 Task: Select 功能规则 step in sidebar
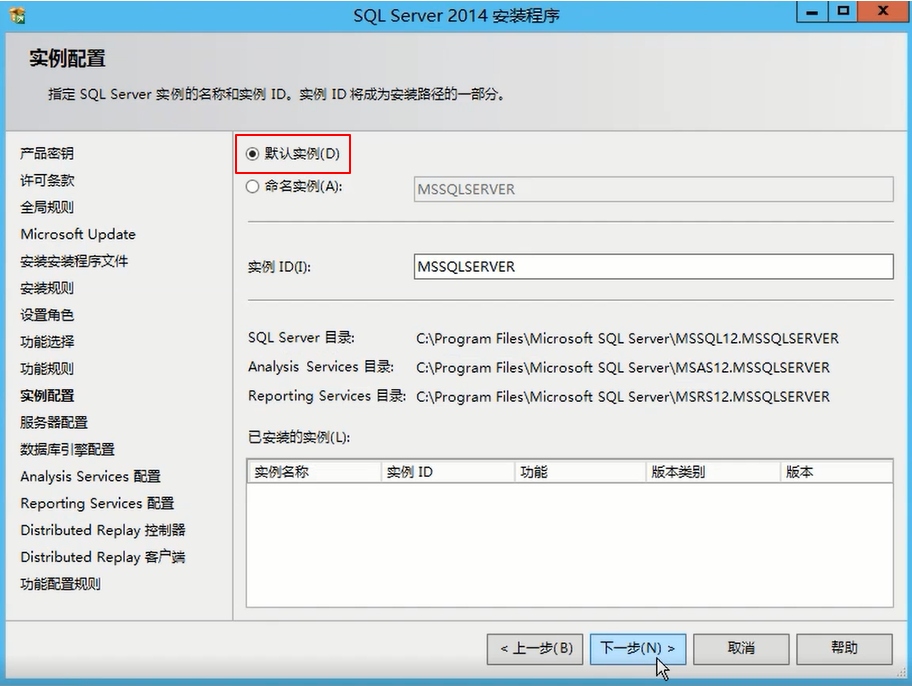pyautogui.click(x=47, y=368)
